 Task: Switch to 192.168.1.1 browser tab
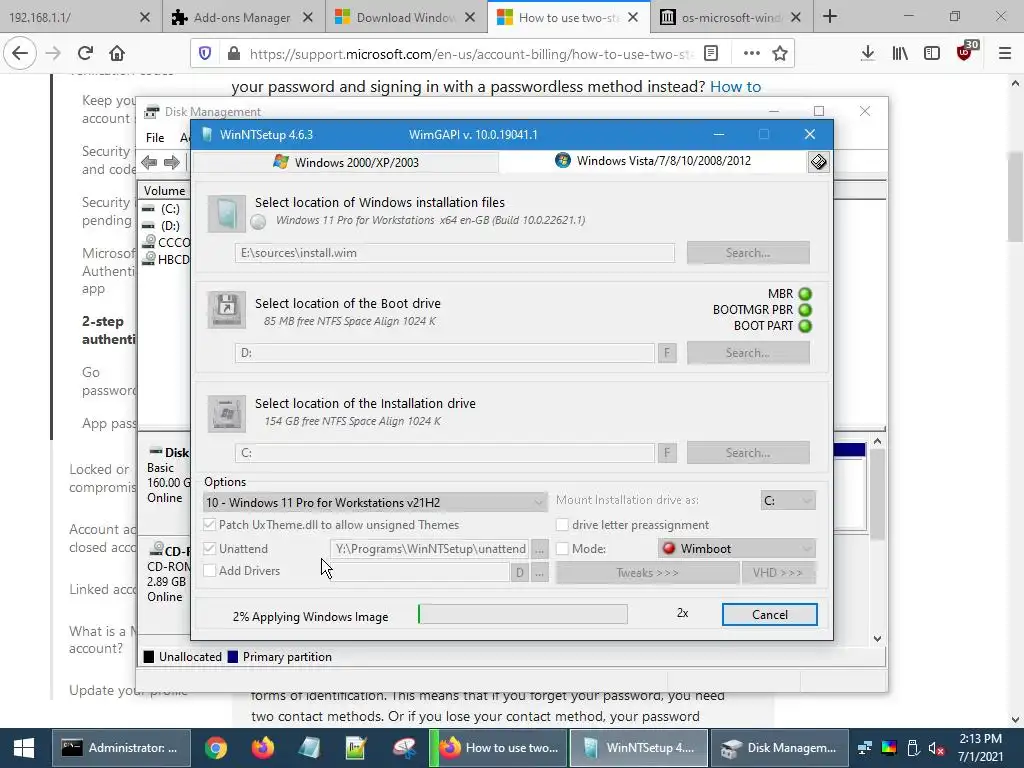[x=79, y=17]
